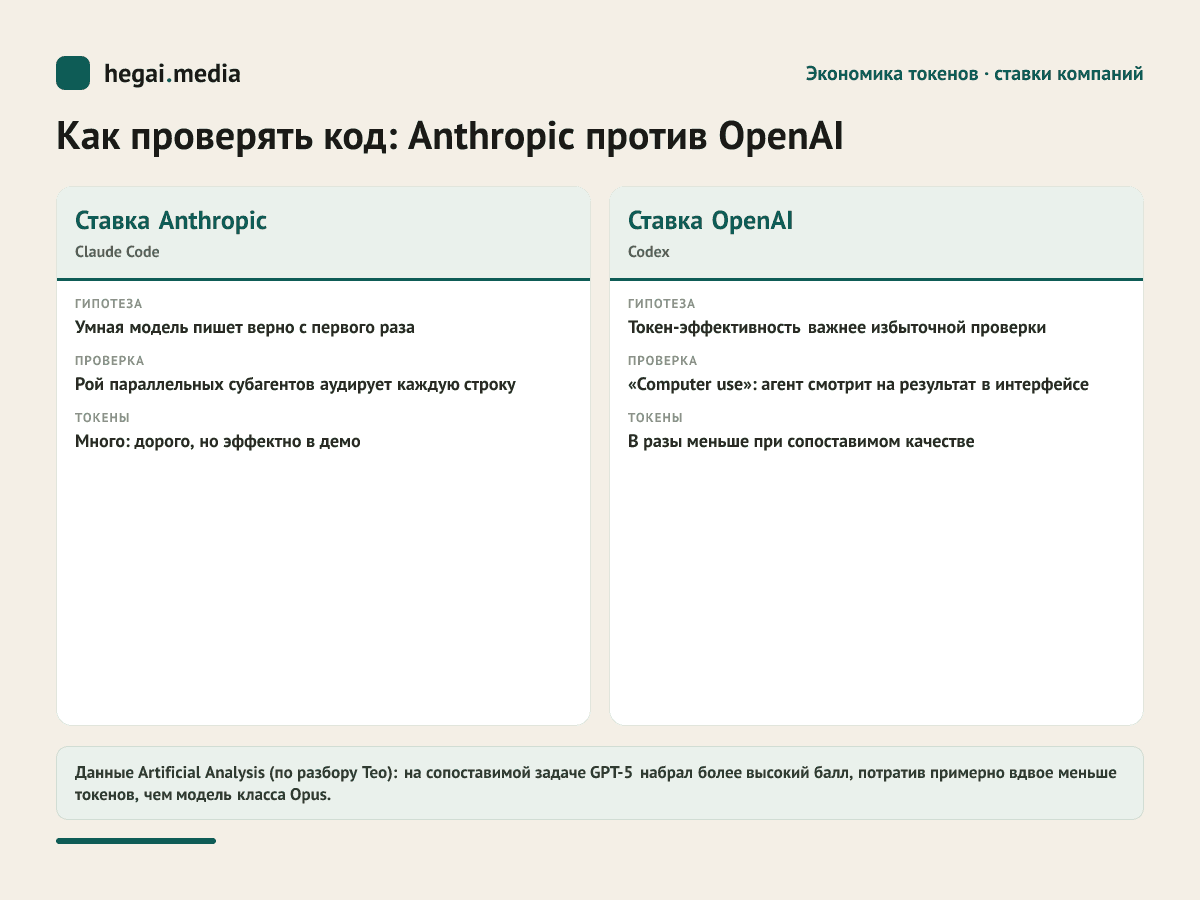Click 'Рой параллельных субагентов аудирует каждую строку'
The height and width of the screenshot is (900, 1200).
click(x=295, y=384)
